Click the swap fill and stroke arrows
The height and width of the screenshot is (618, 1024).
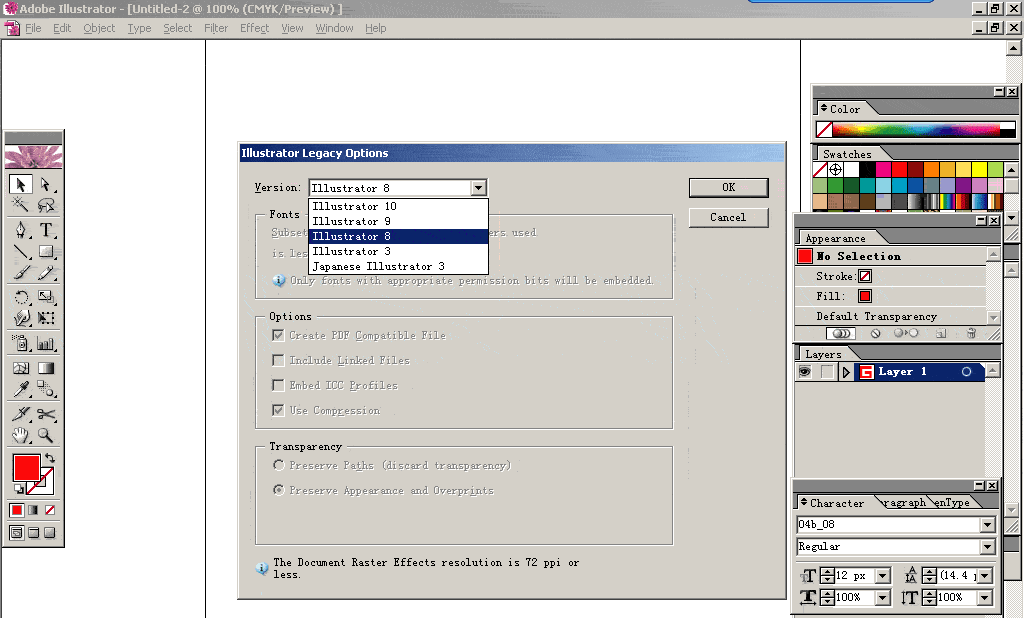[50, 458]
